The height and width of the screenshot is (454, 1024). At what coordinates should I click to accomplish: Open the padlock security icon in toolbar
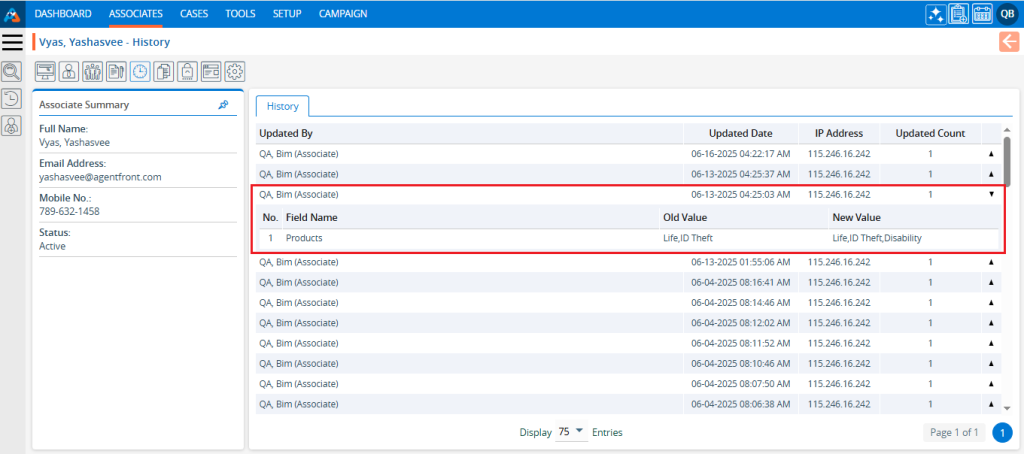coord(187,71)
